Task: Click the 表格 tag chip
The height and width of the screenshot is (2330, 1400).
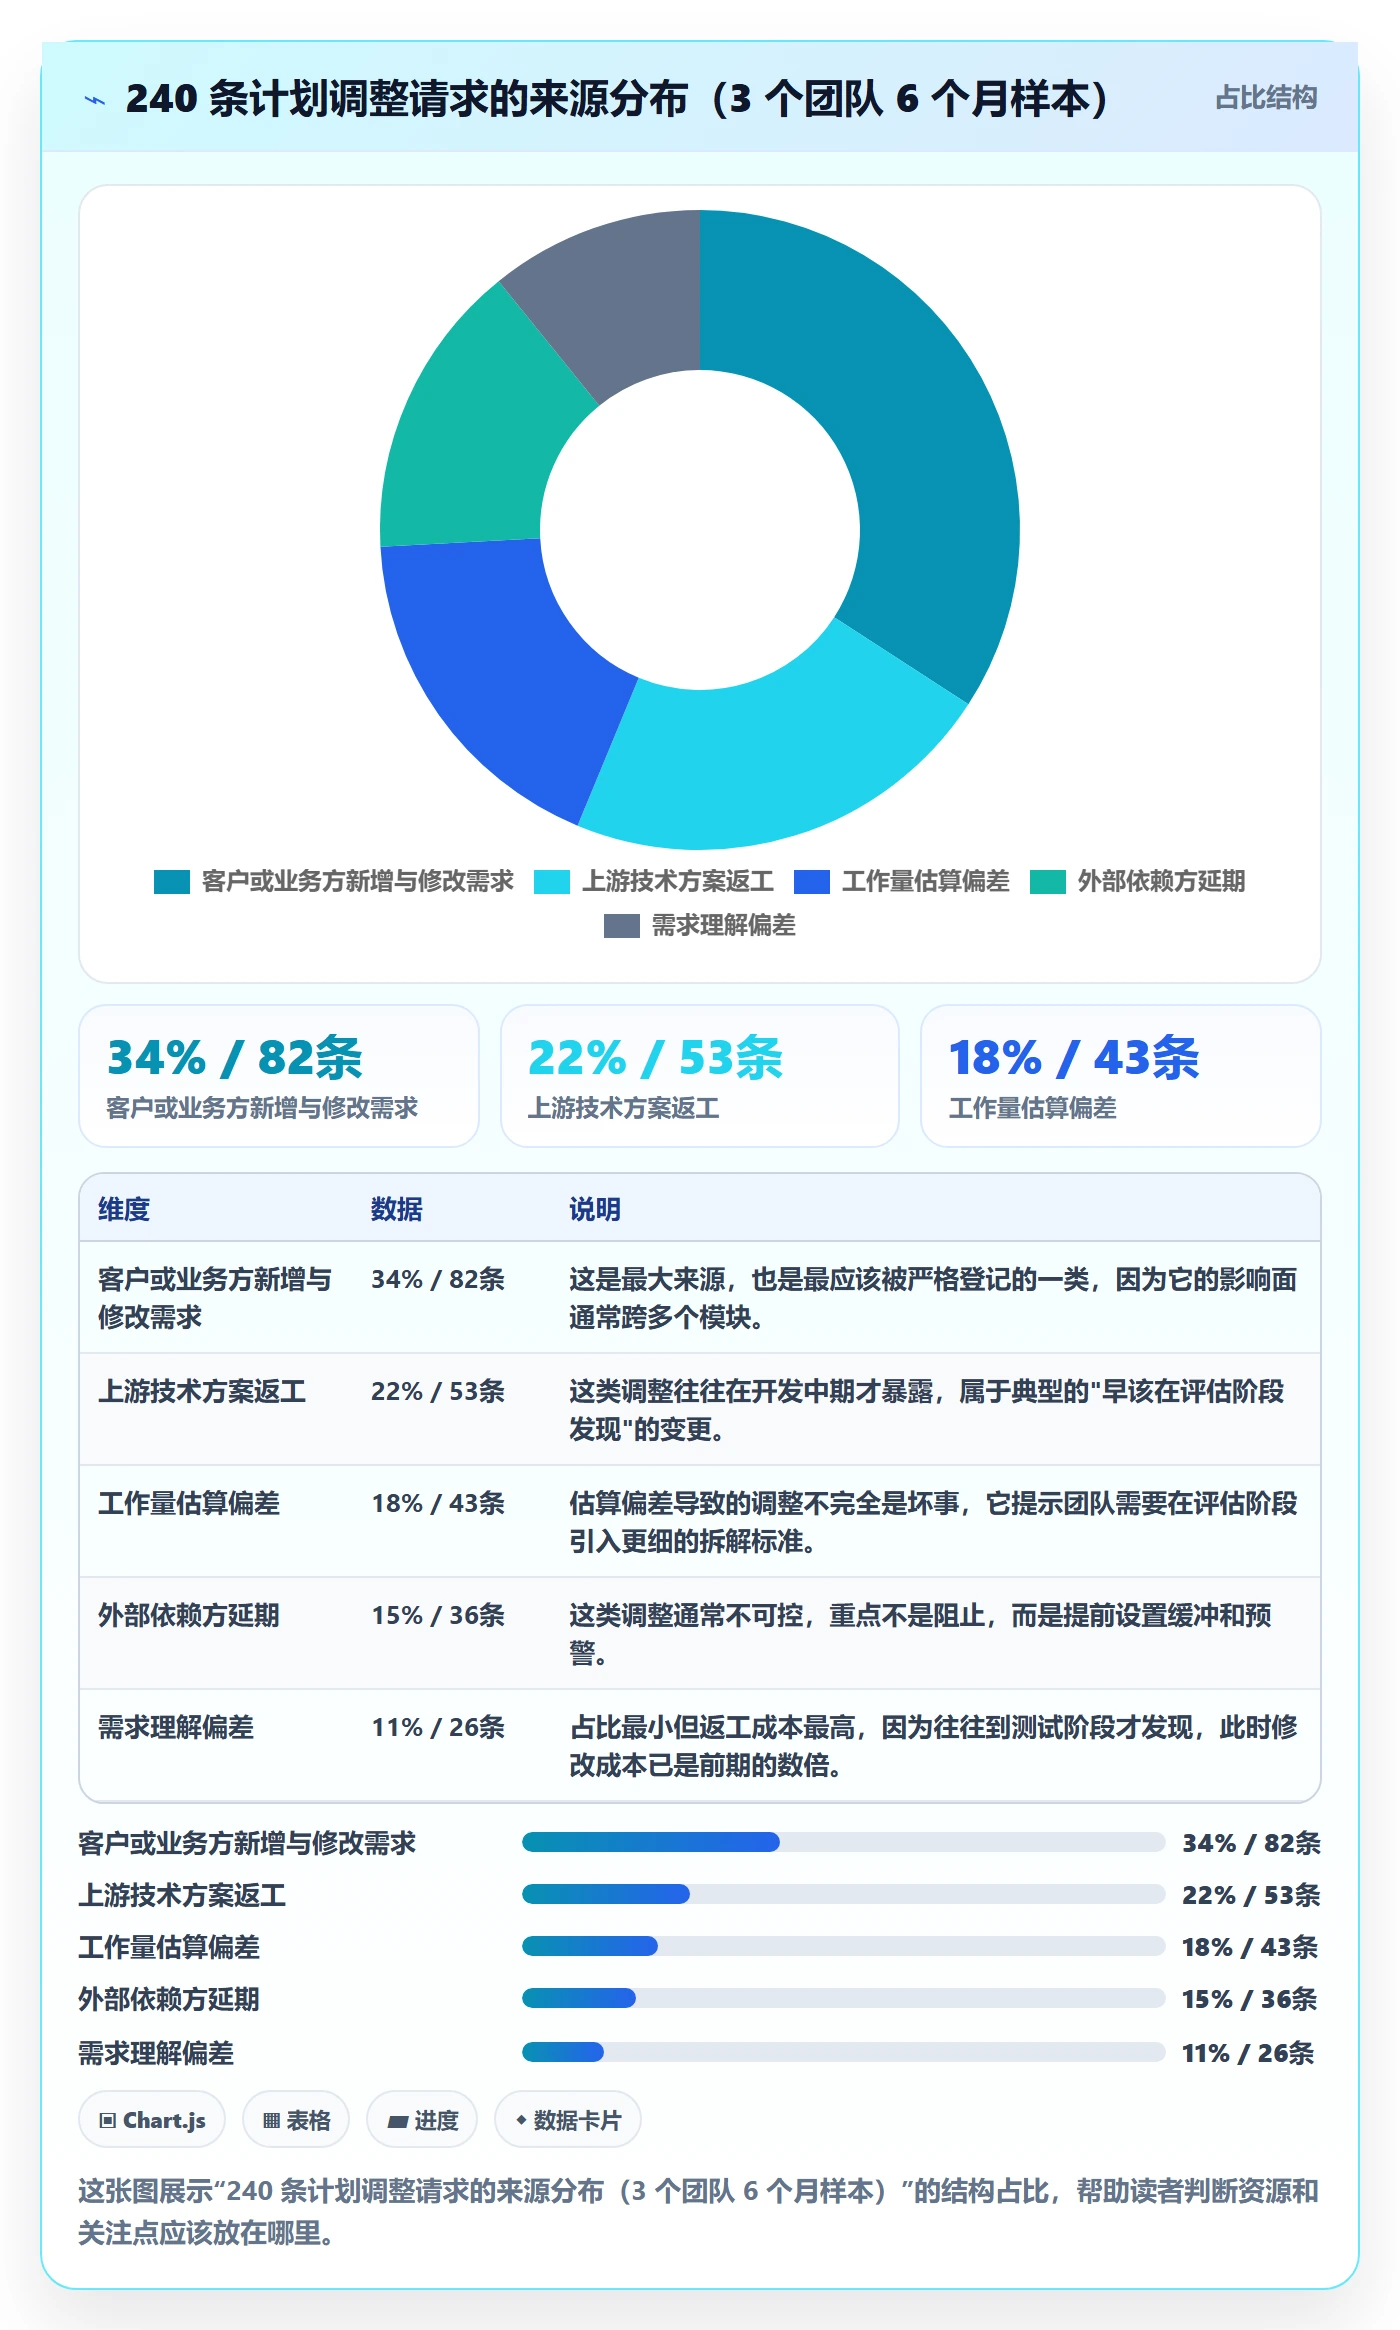Action: (296, 2120)
